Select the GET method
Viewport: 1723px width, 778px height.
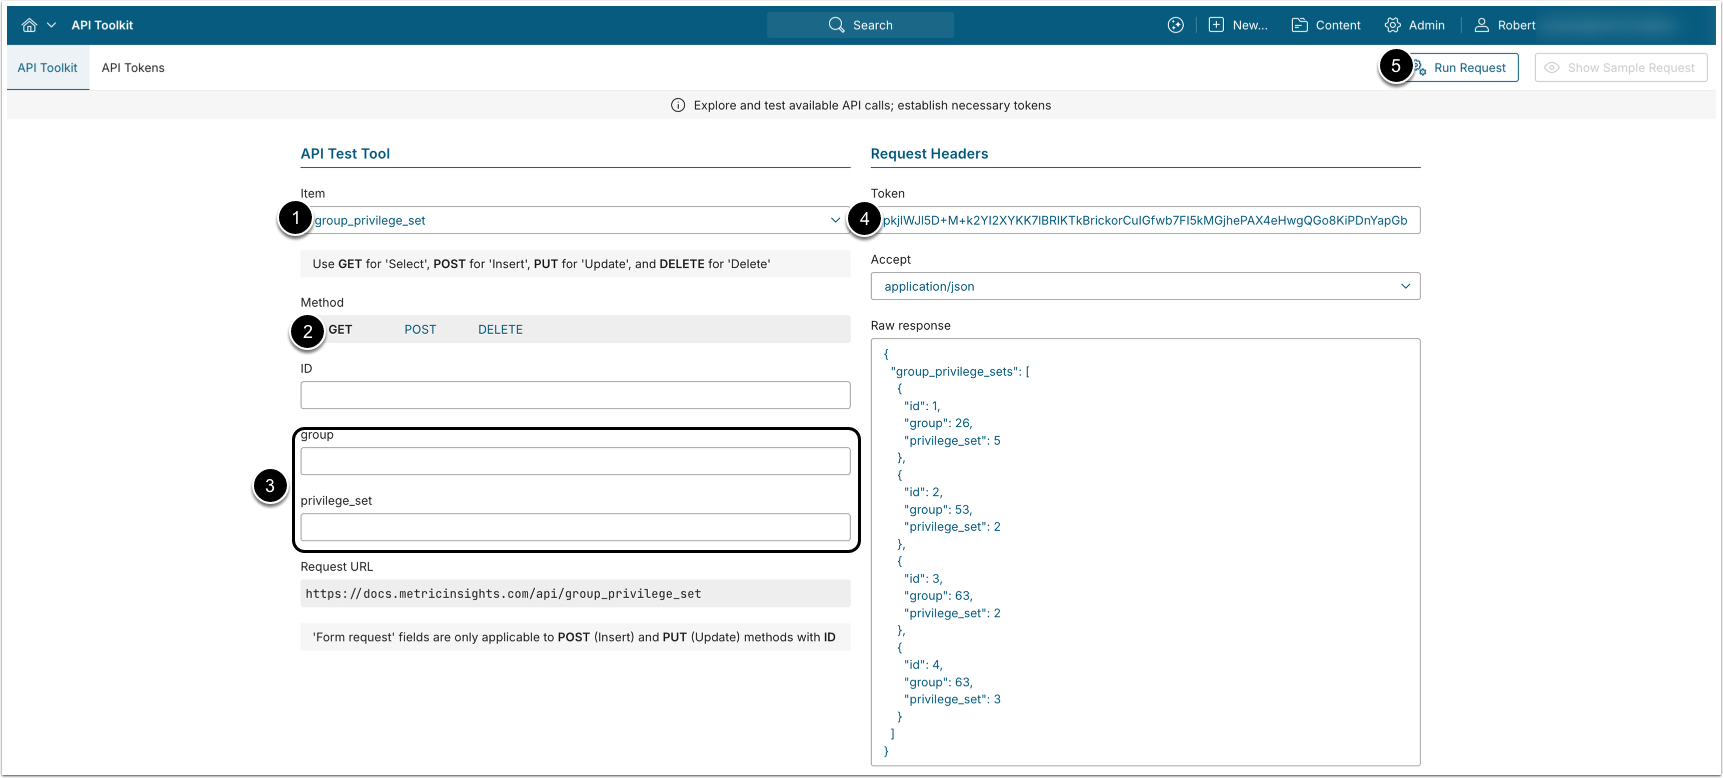(x=340, y=329)
